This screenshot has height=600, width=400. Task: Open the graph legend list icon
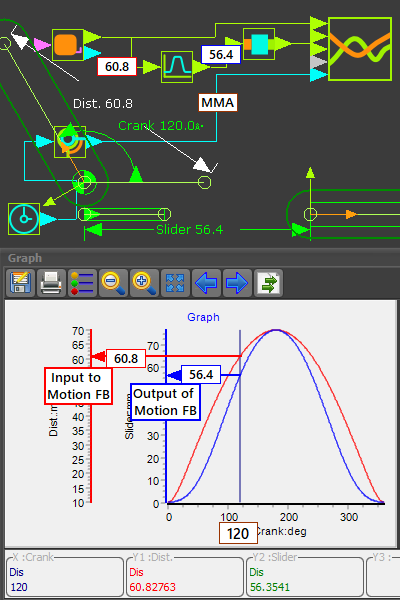point(82,283)
